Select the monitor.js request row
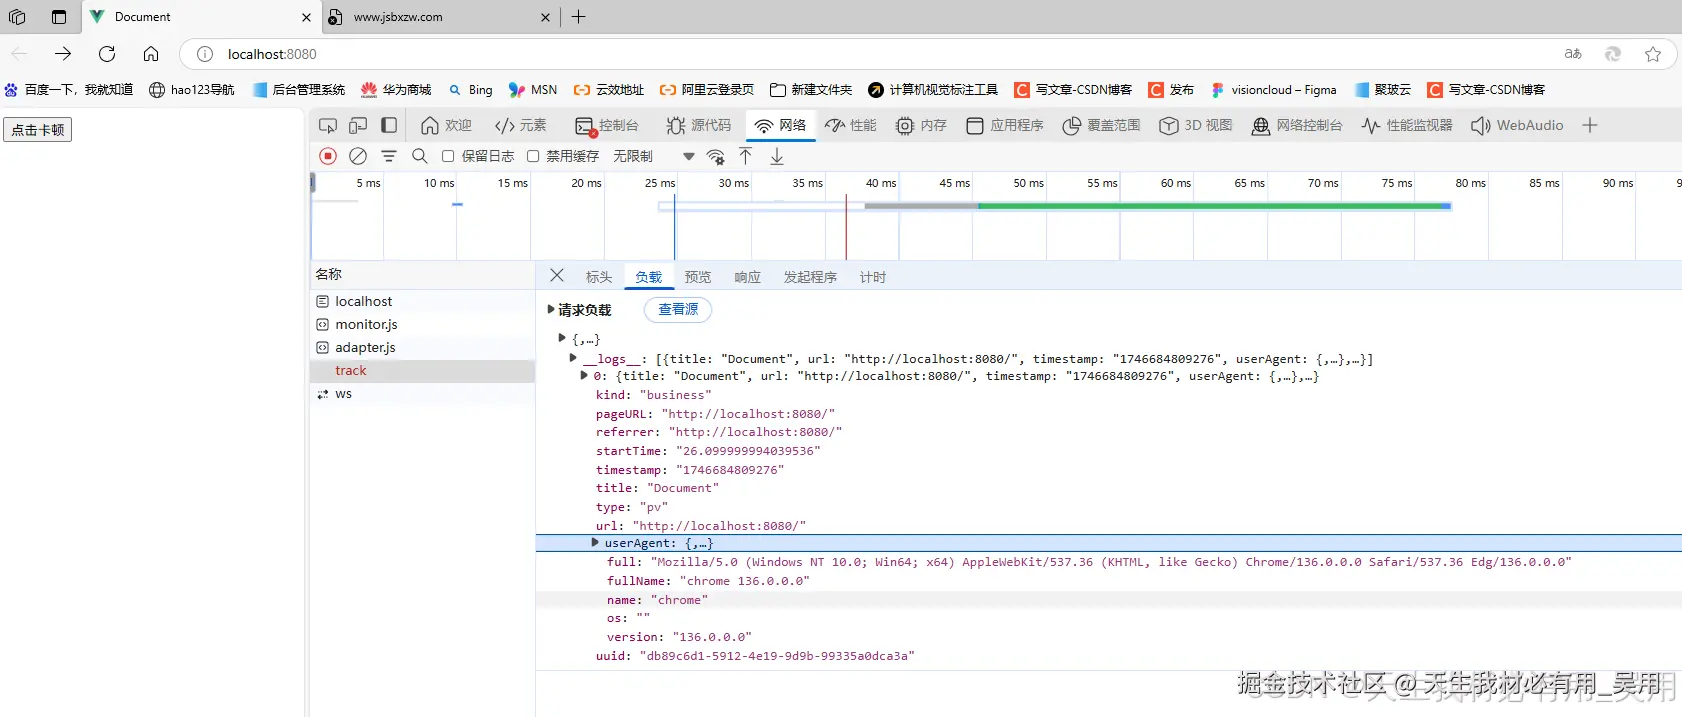The image size is (1682, 717). (422, 324)
